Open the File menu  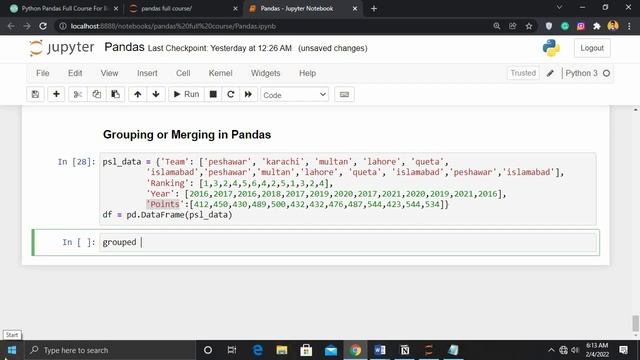click(43, 73)
